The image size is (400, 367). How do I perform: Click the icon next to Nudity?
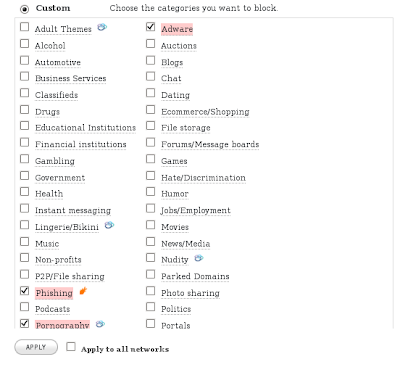(x=199, y=258)
